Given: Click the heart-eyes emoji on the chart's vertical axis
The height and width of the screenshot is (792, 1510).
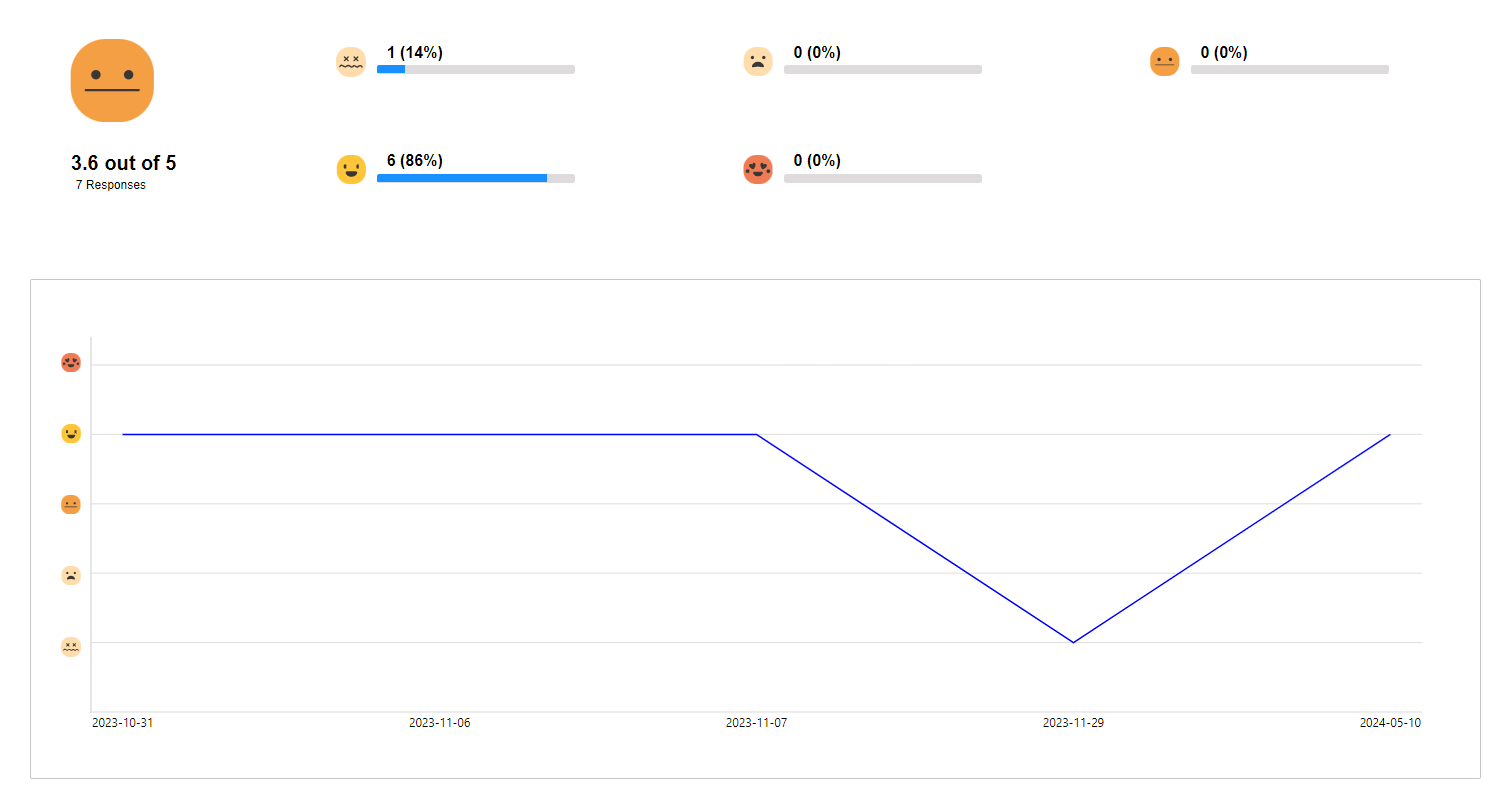Looking at the screenshot, I should pos(71,362).
